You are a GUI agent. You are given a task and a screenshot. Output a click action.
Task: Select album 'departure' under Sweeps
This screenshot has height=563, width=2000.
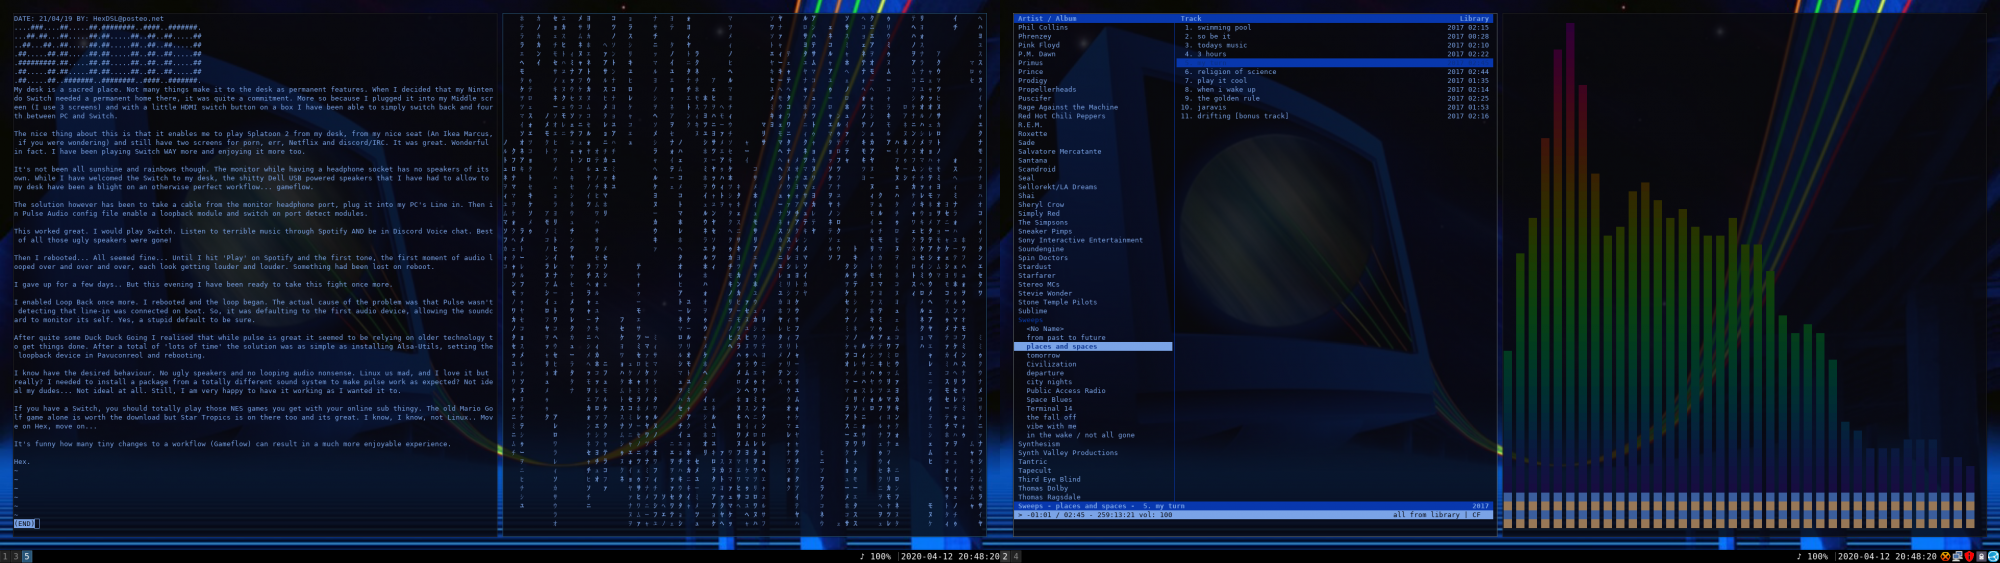[x=1045, y=374]
